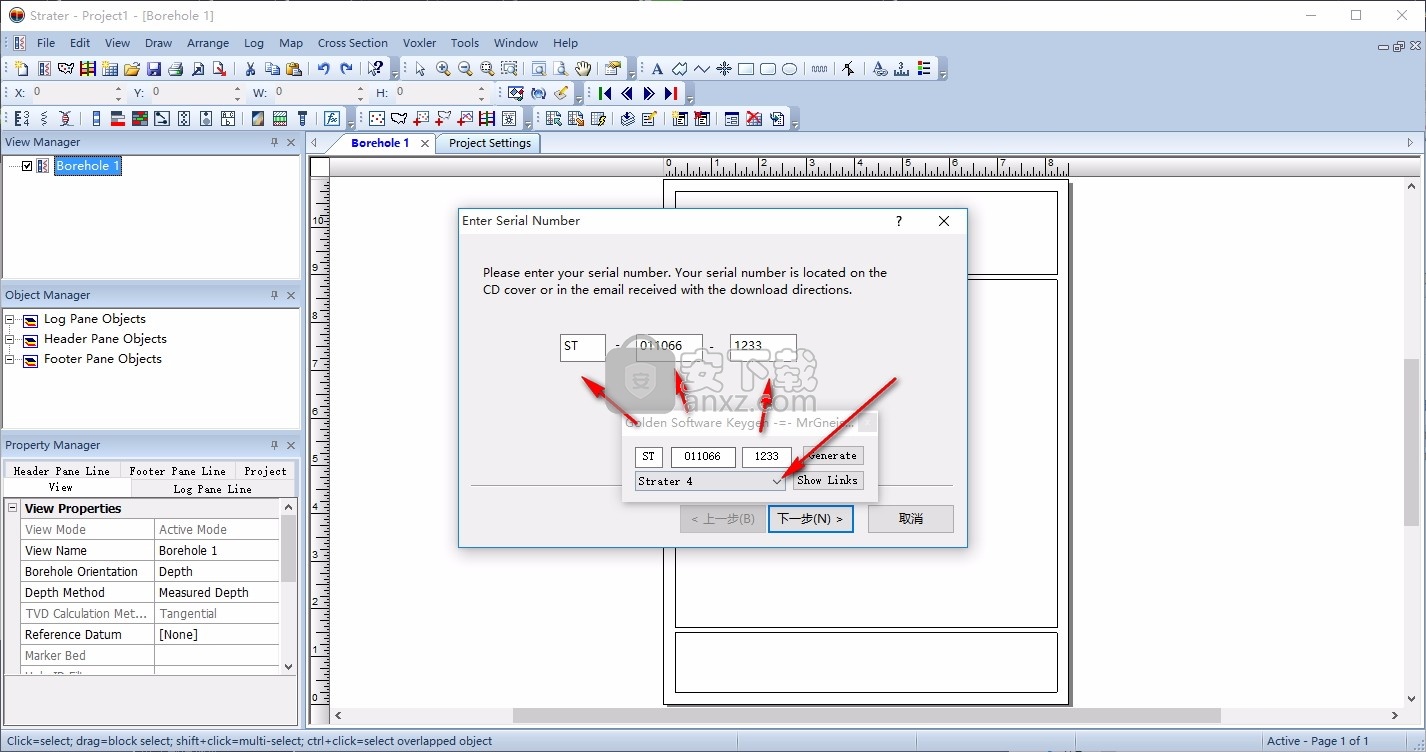Screen dimensions: 1426x752
Task: Click the New document icon
Action: (x=21, y=69)
